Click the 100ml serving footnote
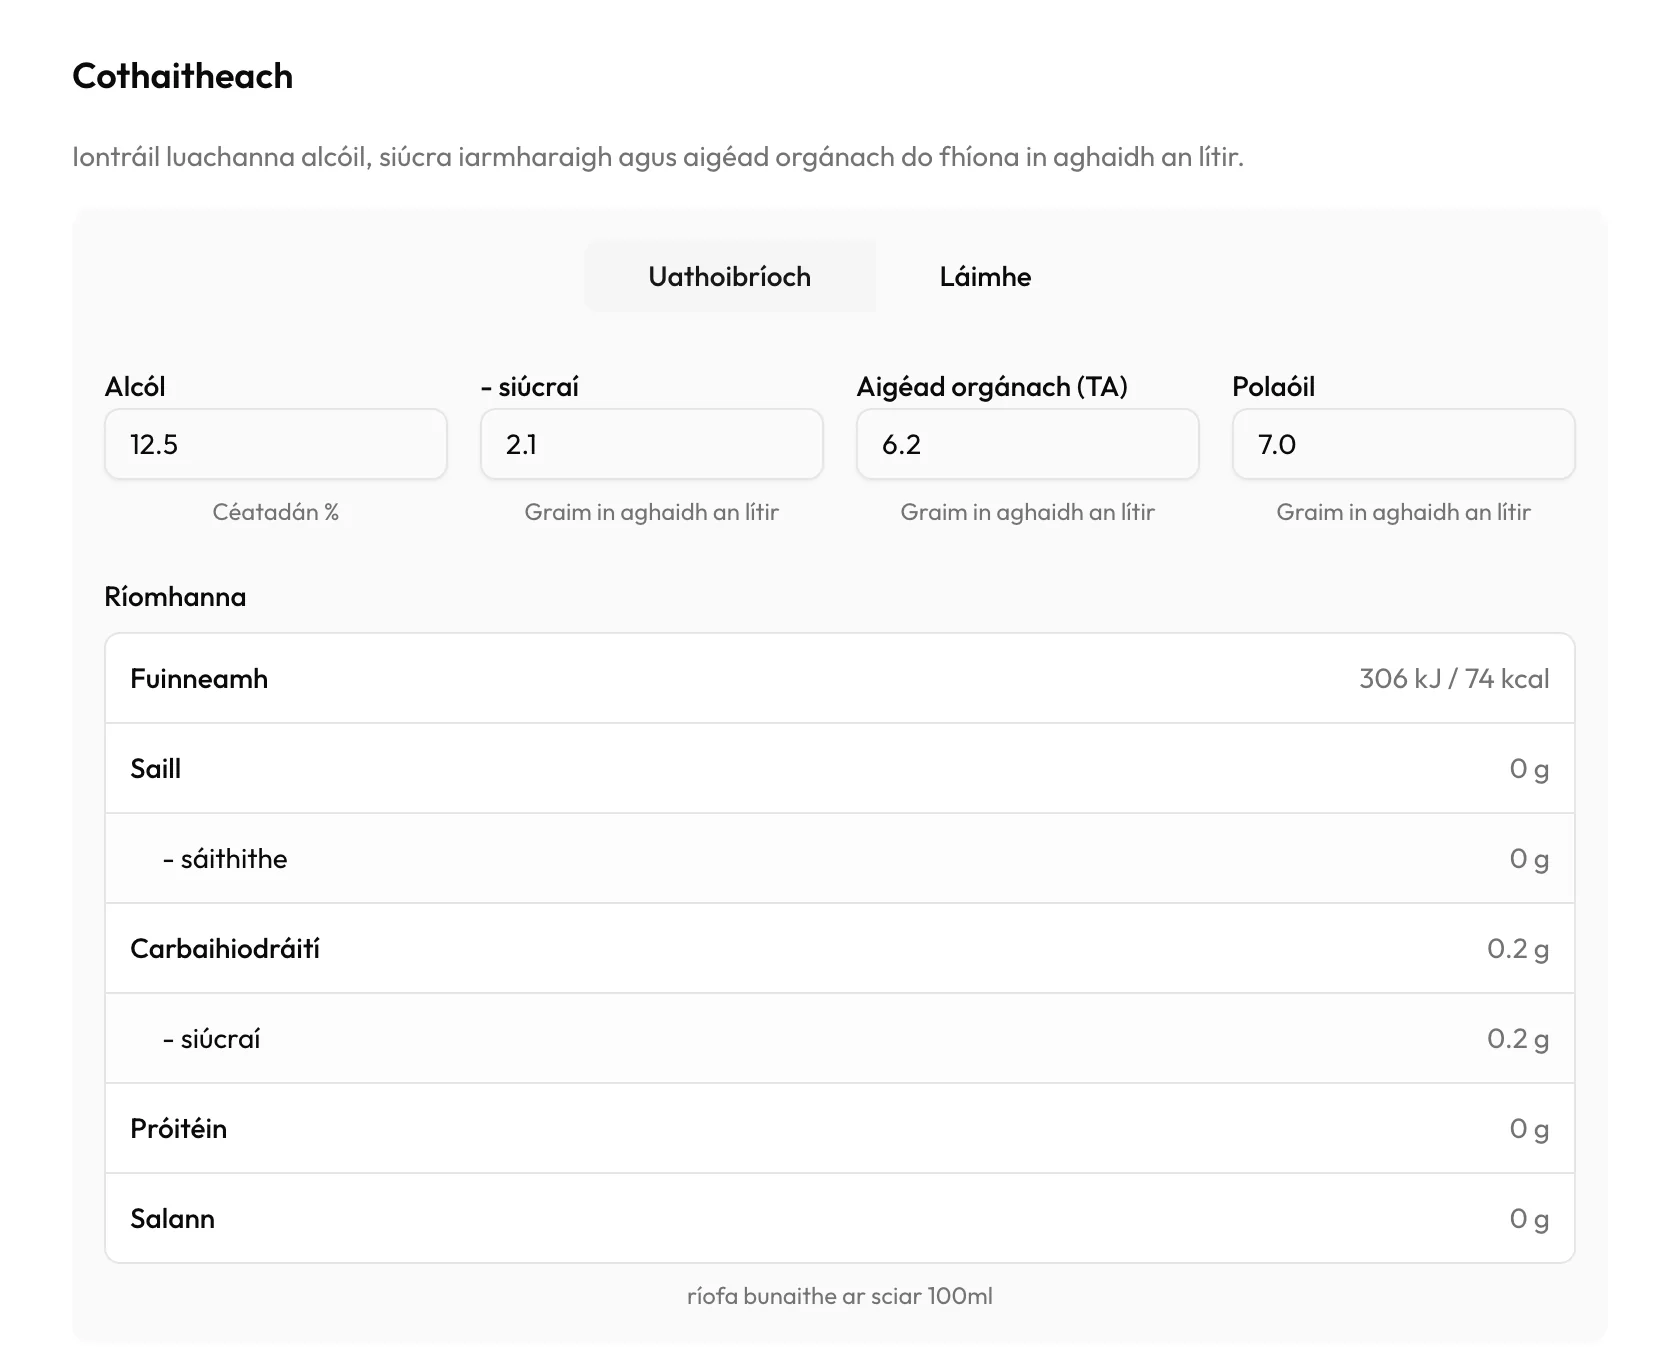1680x1370 pixels. pyautogui.click(x=840, y=1296)
